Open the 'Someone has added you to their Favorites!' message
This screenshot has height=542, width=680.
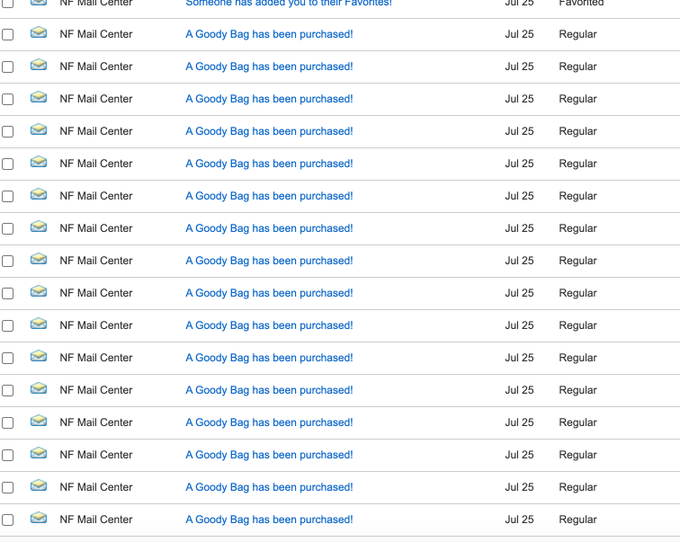pos(288,3)
